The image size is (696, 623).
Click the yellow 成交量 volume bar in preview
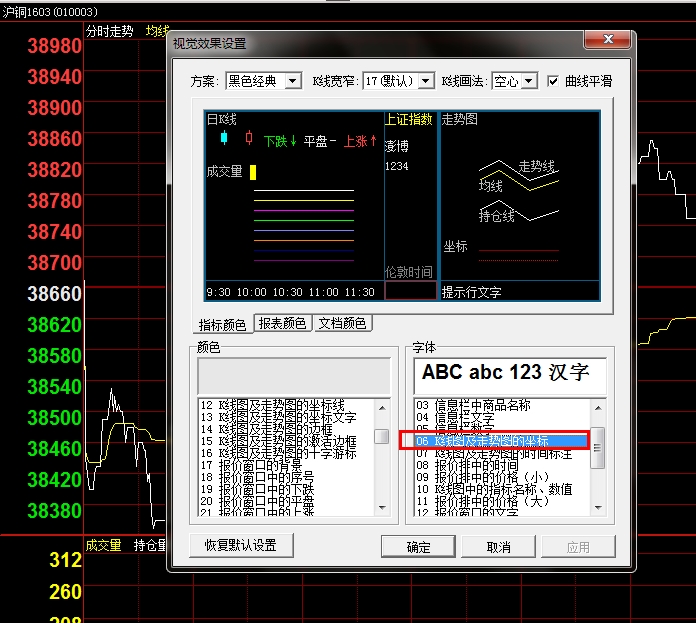click(x=254, y=172)
